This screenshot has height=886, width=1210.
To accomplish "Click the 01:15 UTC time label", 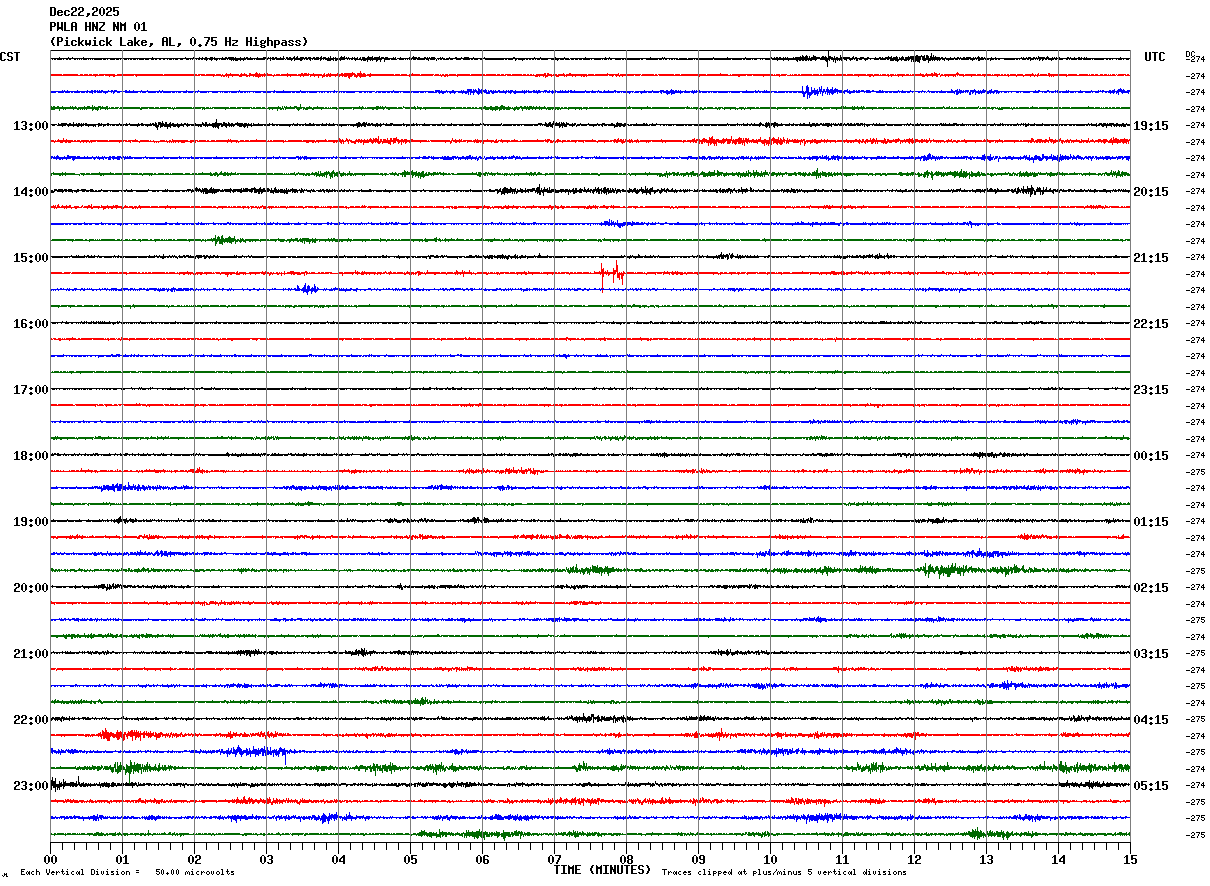I will (x=1151, y=522).
